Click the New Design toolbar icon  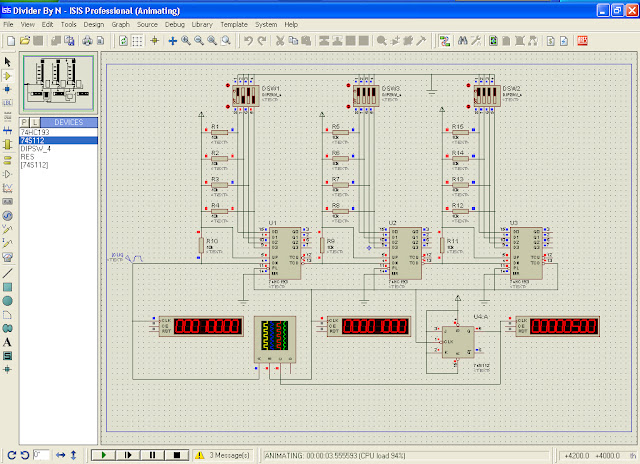pos(11,41)
